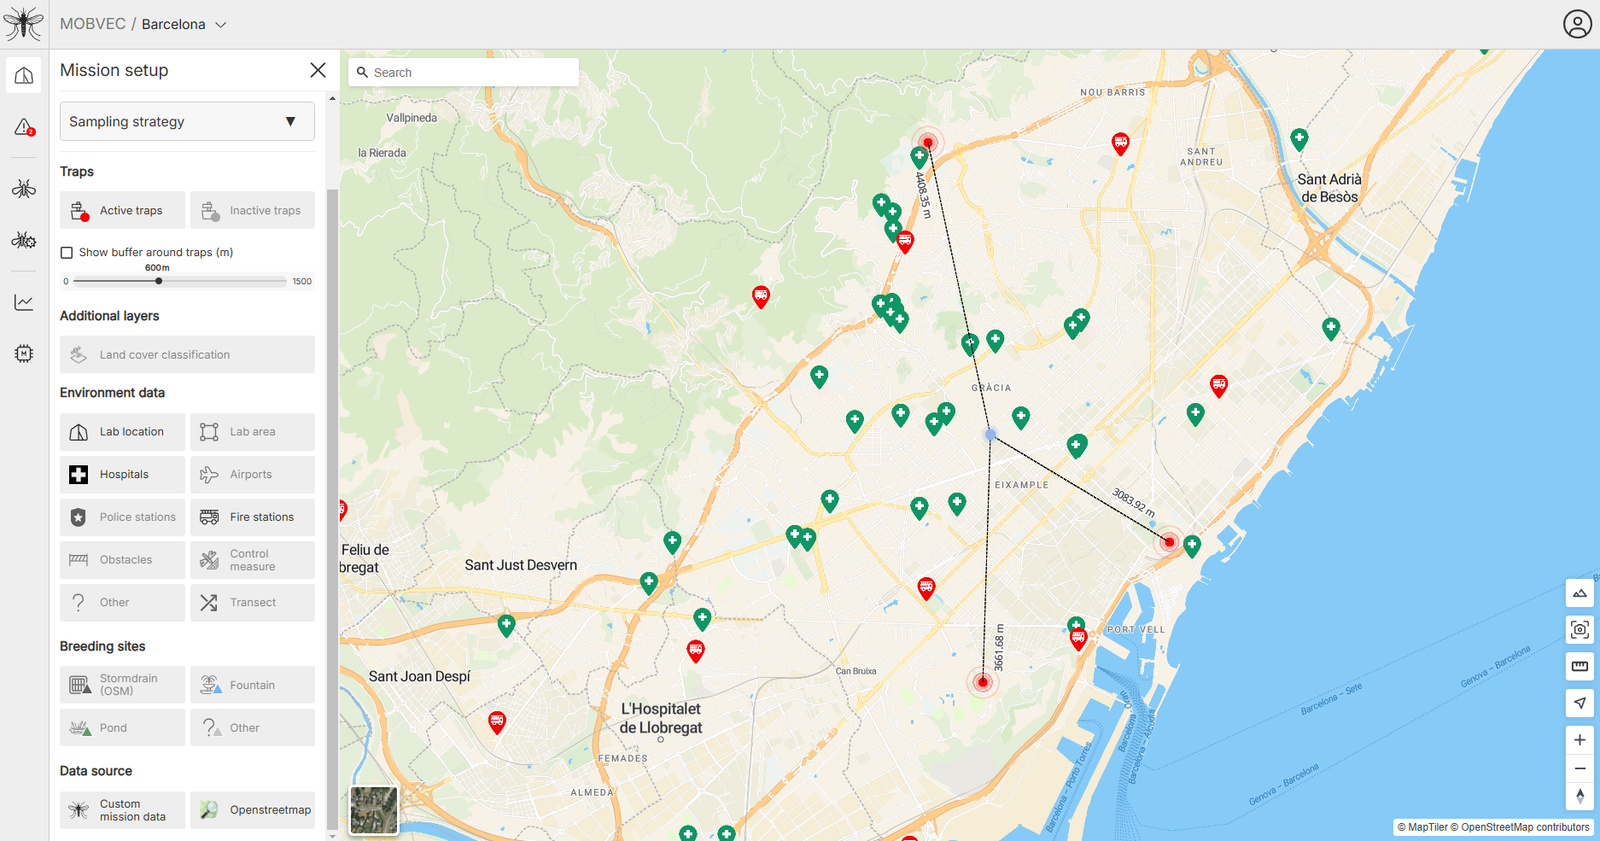The image size is (1600, 841).
Task: Click the red trap point near Can Bruixa
Action: (x=983, y=682)
